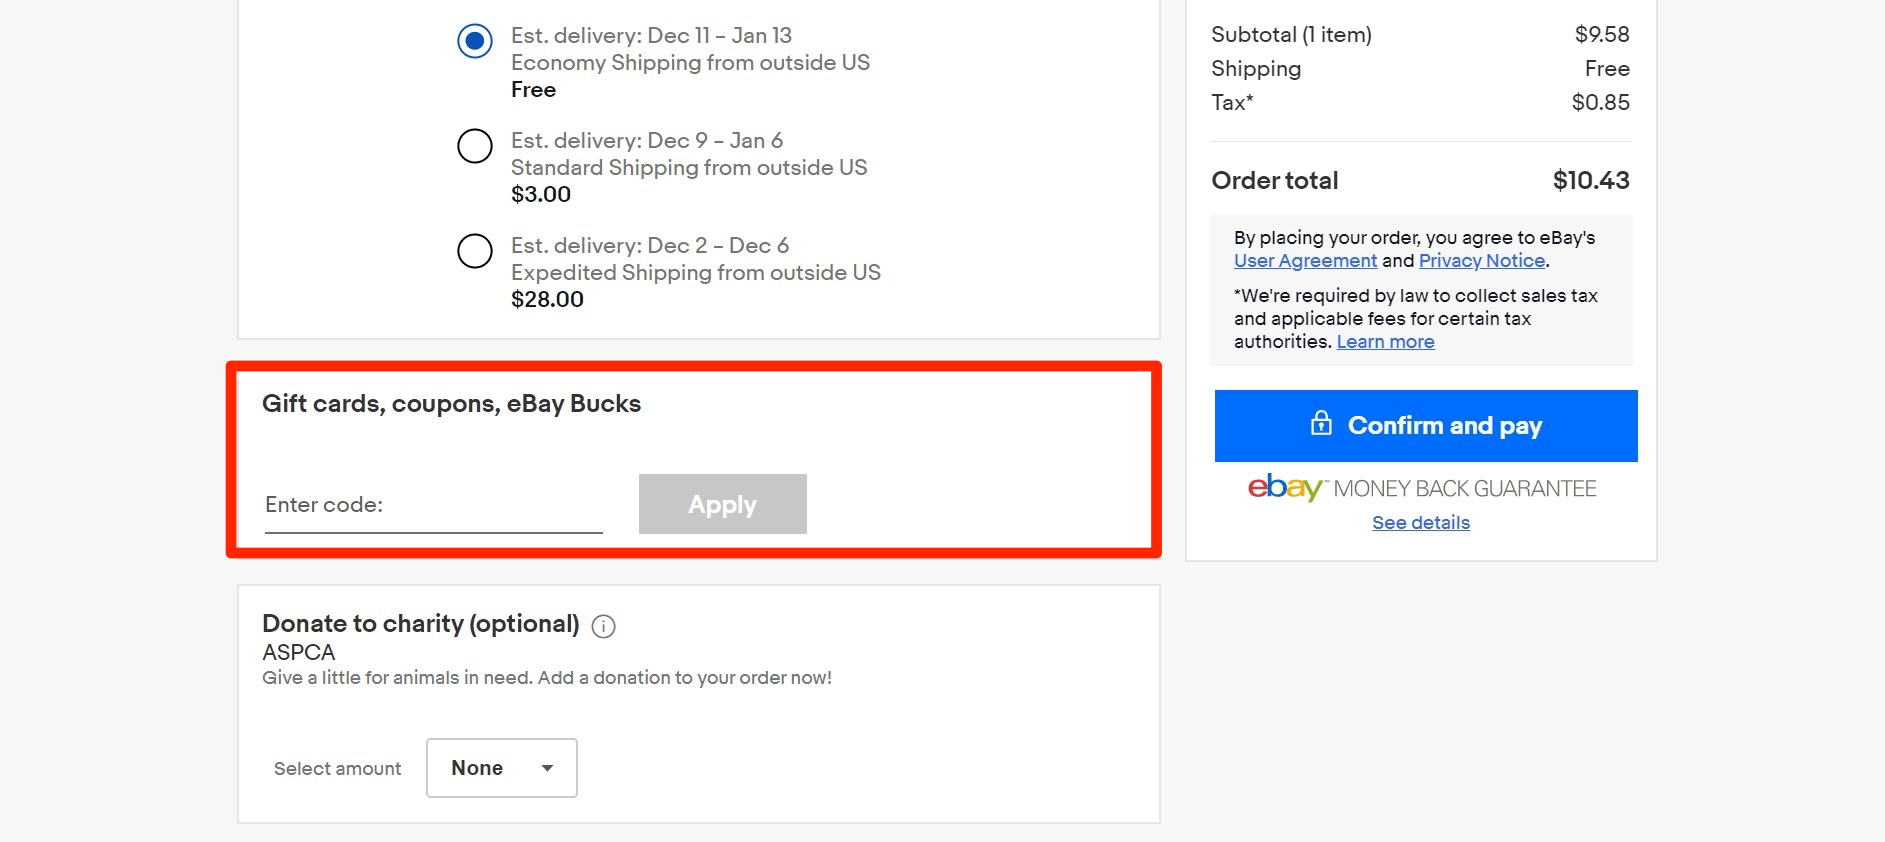Image resolution: width=1885 pixels, height=842 pixels.
Task: Click the Gift cards, coupons, eBay Bucks heading
Action: (451, 404)
